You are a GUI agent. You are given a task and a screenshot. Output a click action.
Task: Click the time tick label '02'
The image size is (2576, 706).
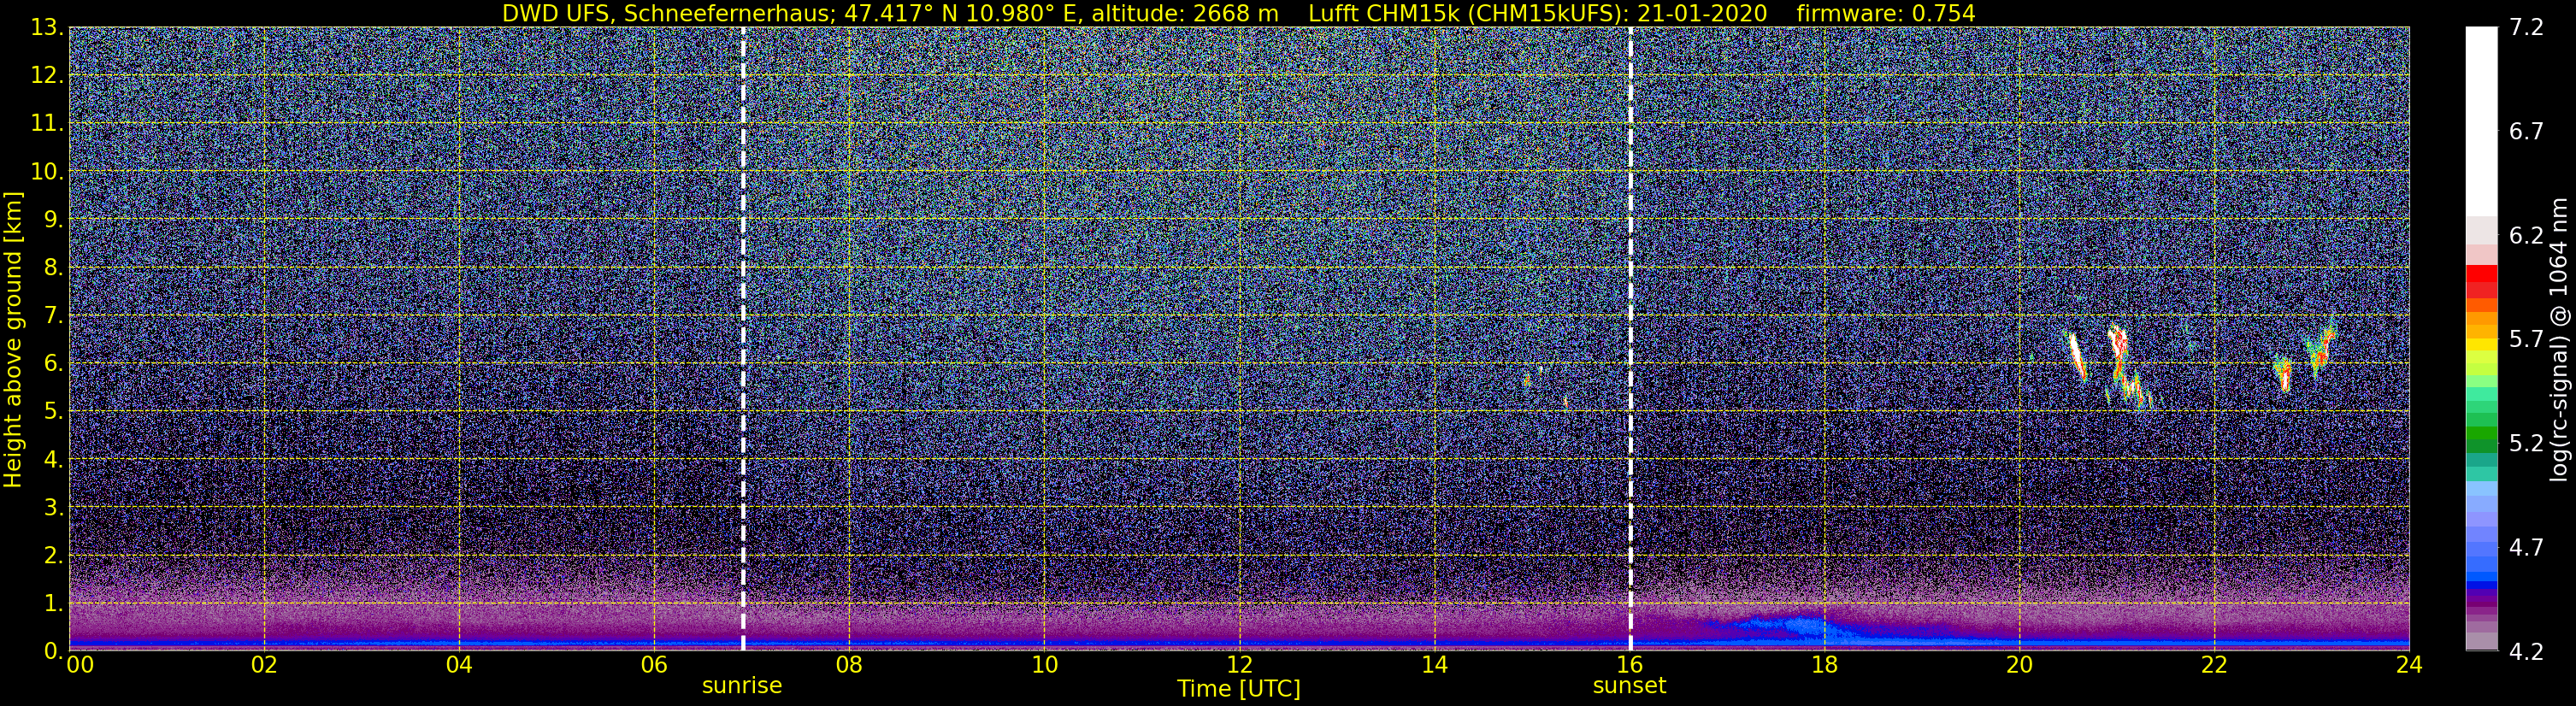[x=264, y=666]
